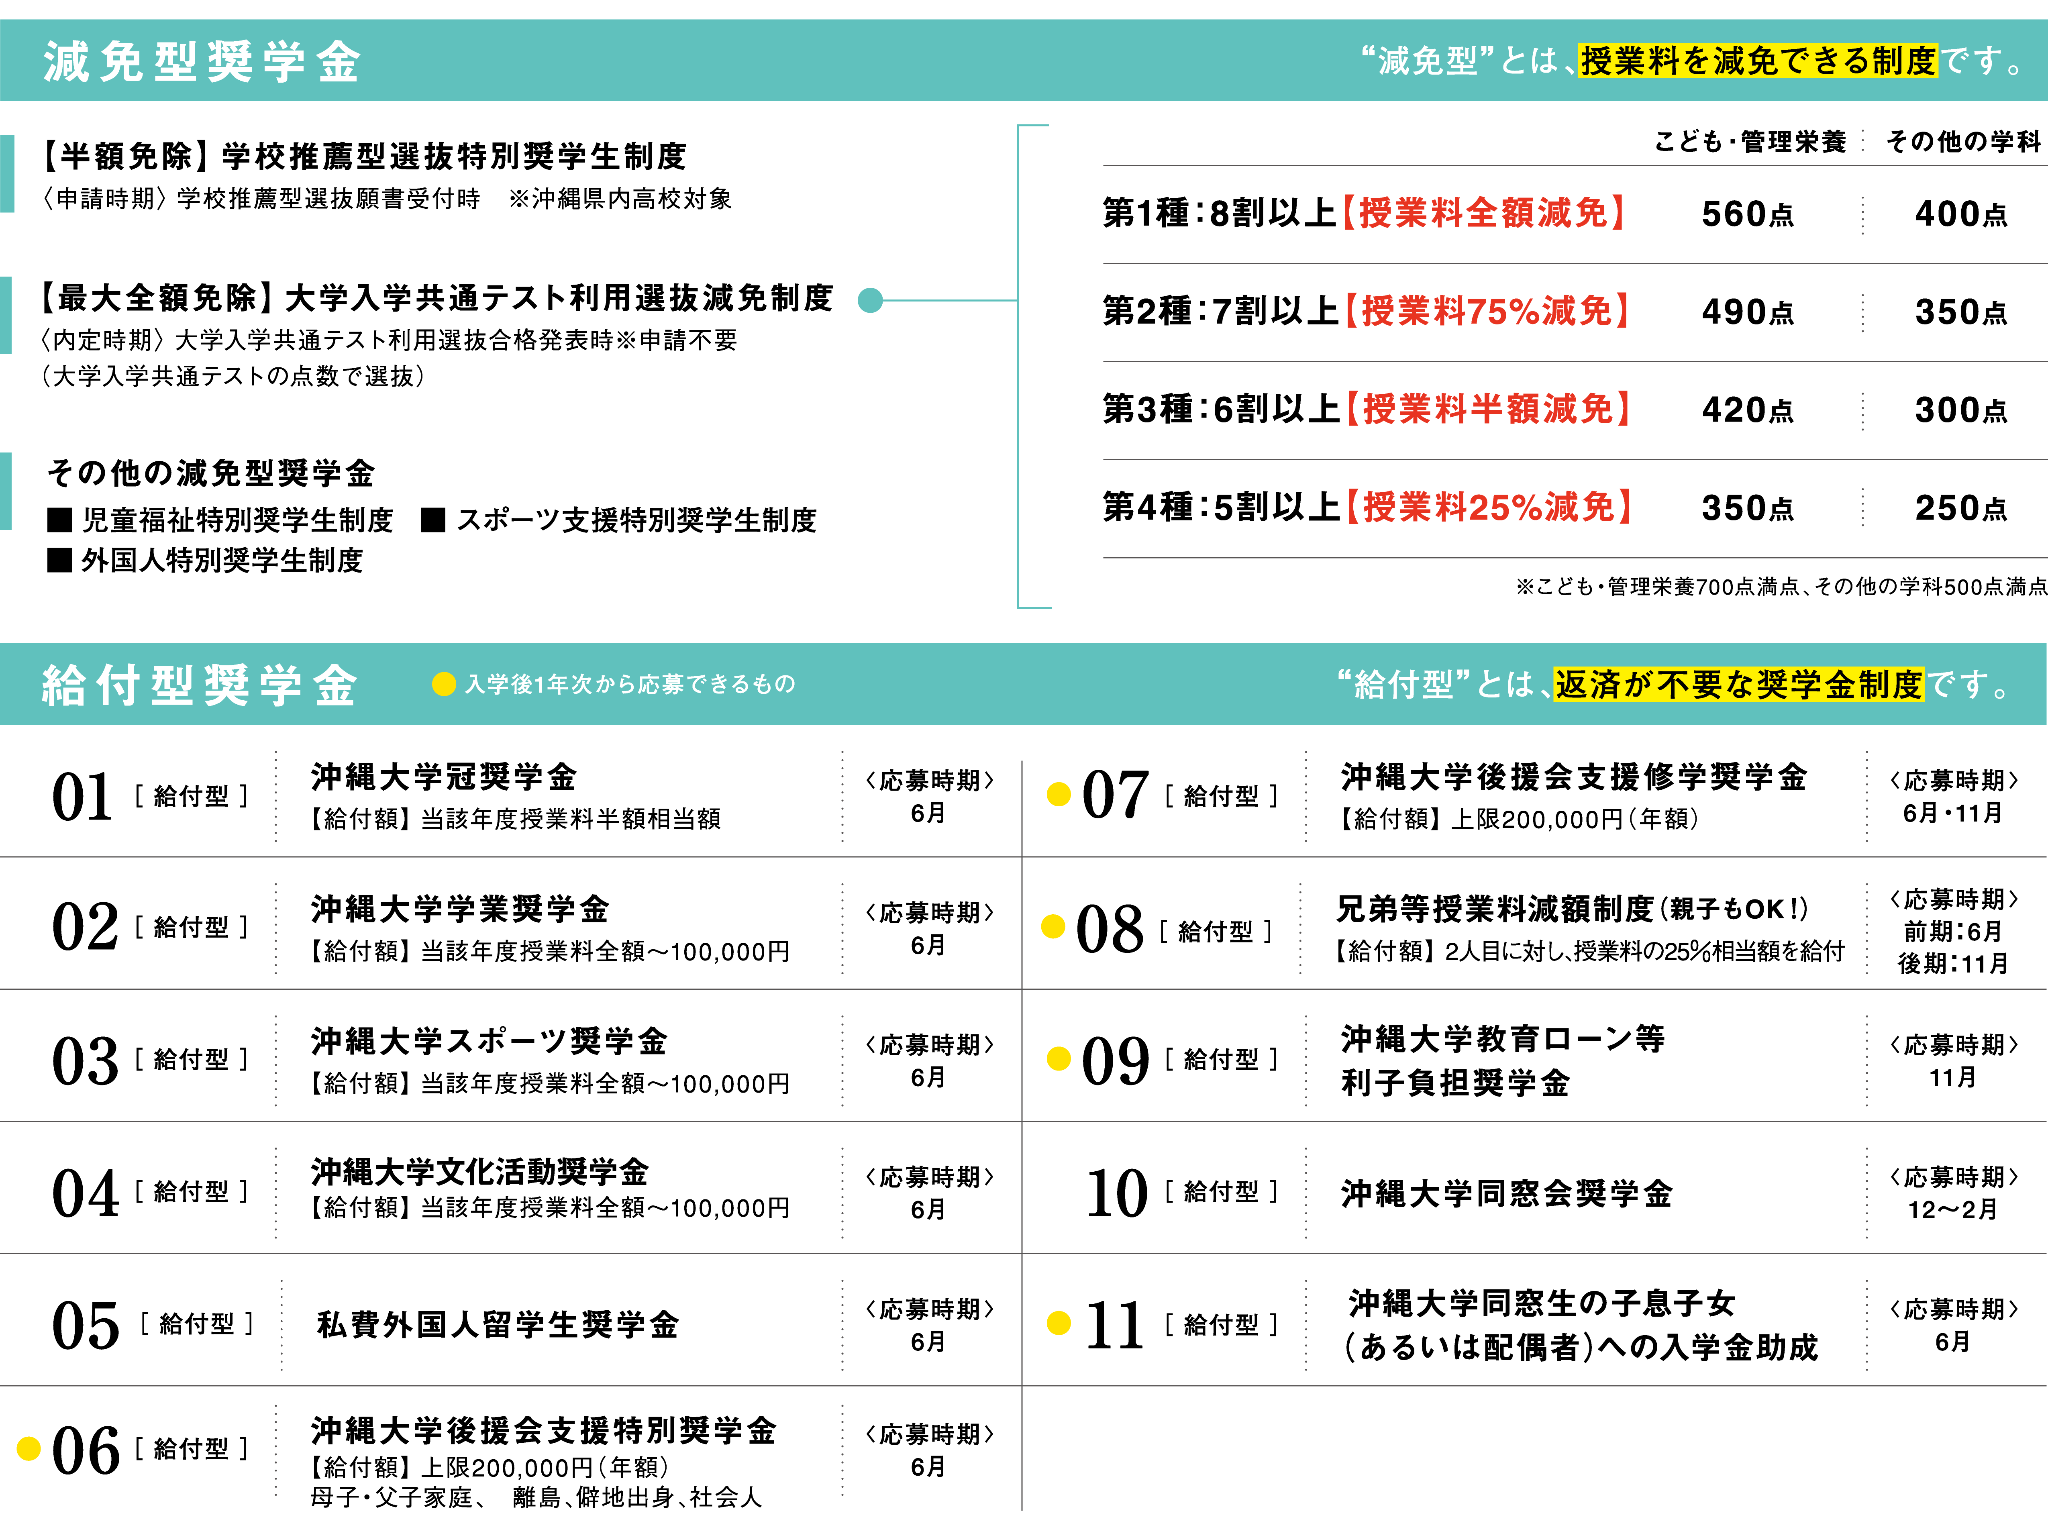Click the highlighted text 授業料を減免できる制度
Viewport: 2048px width, 1536px height.
tap(1757, 61)
